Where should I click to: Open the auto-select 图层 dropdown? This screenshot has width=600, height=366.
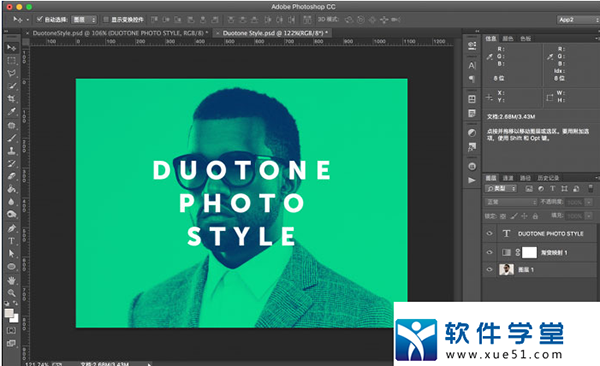84,20
